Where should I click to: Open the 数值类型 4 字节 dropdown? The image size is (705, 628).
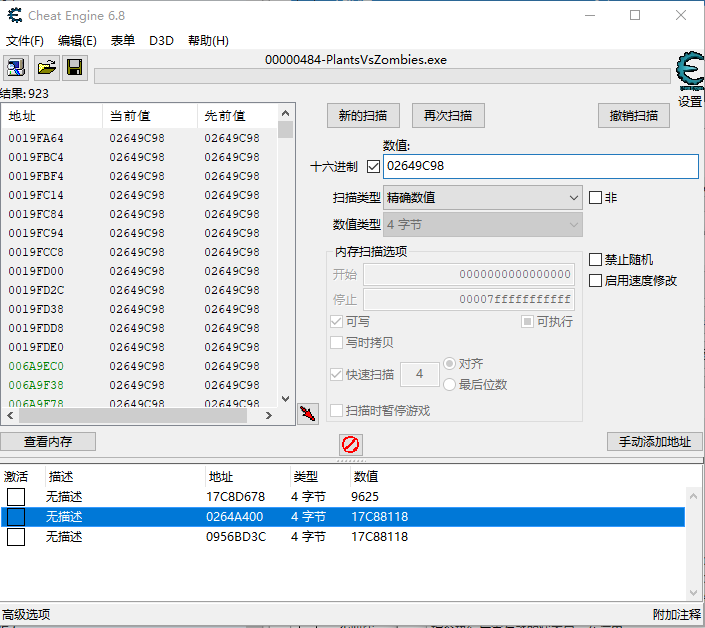click(x=483, y=224)
